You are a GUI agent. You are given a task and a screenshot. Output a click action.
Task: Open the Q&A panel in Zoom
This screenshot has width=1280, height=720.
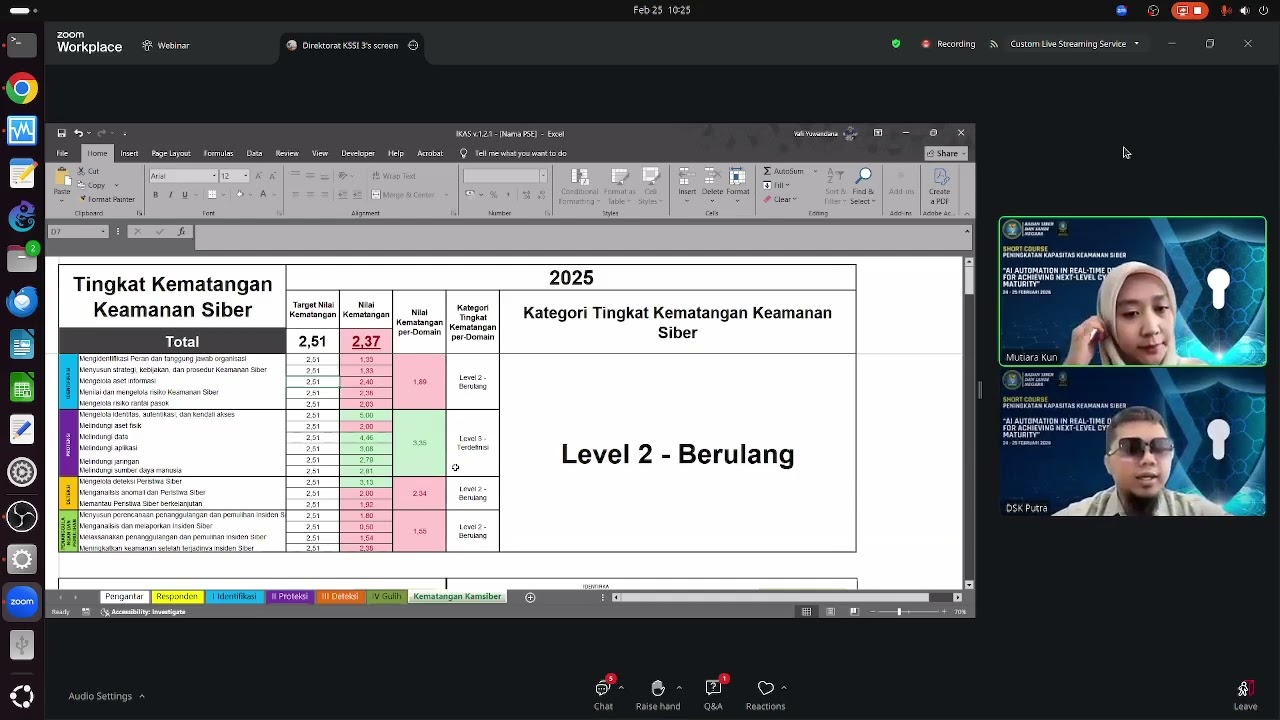(713, 694)
